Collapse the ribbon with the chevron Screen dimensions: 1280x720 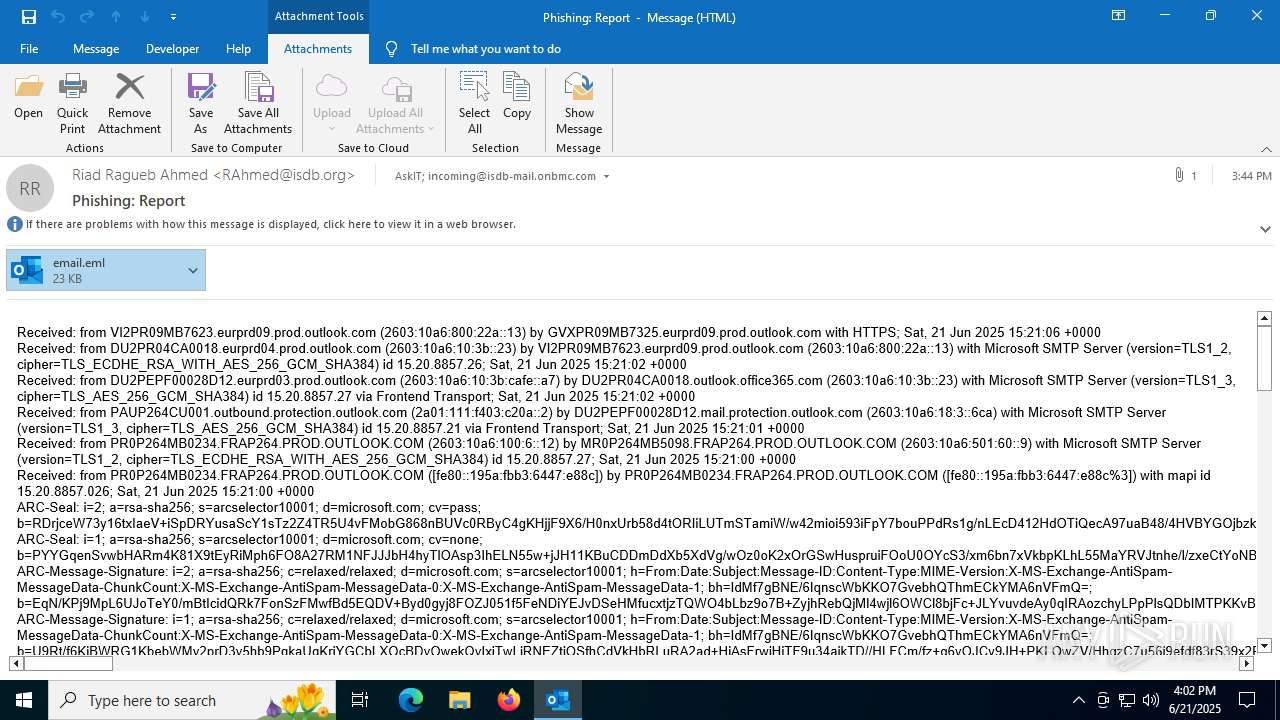tap(1266, 148)
